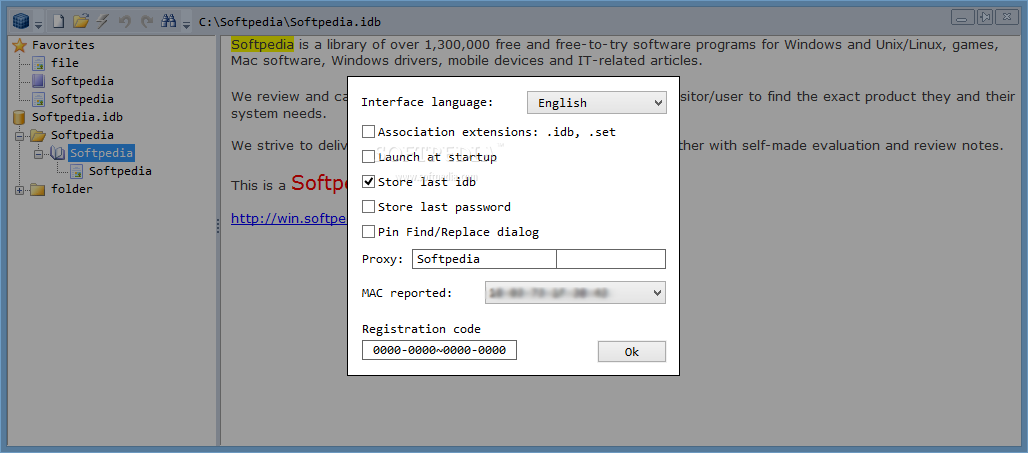
Task: Enable the Pin Find/Replace dialog checkbox
Action: coord(368,231)
